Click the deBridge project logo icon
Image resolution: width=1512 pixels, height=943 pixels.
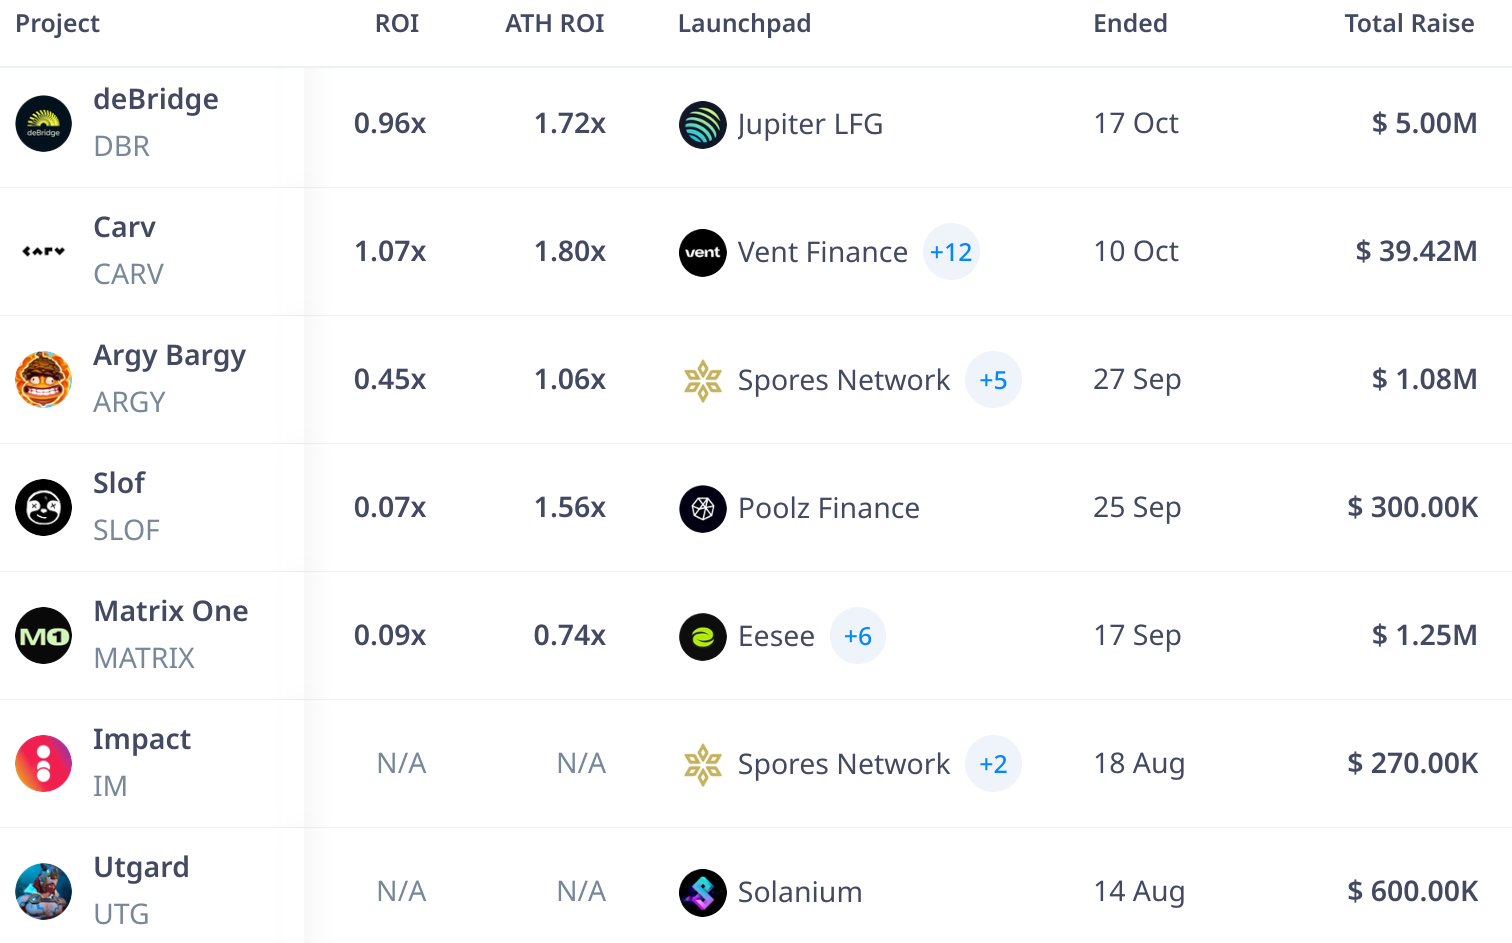[x=44, y=124]
